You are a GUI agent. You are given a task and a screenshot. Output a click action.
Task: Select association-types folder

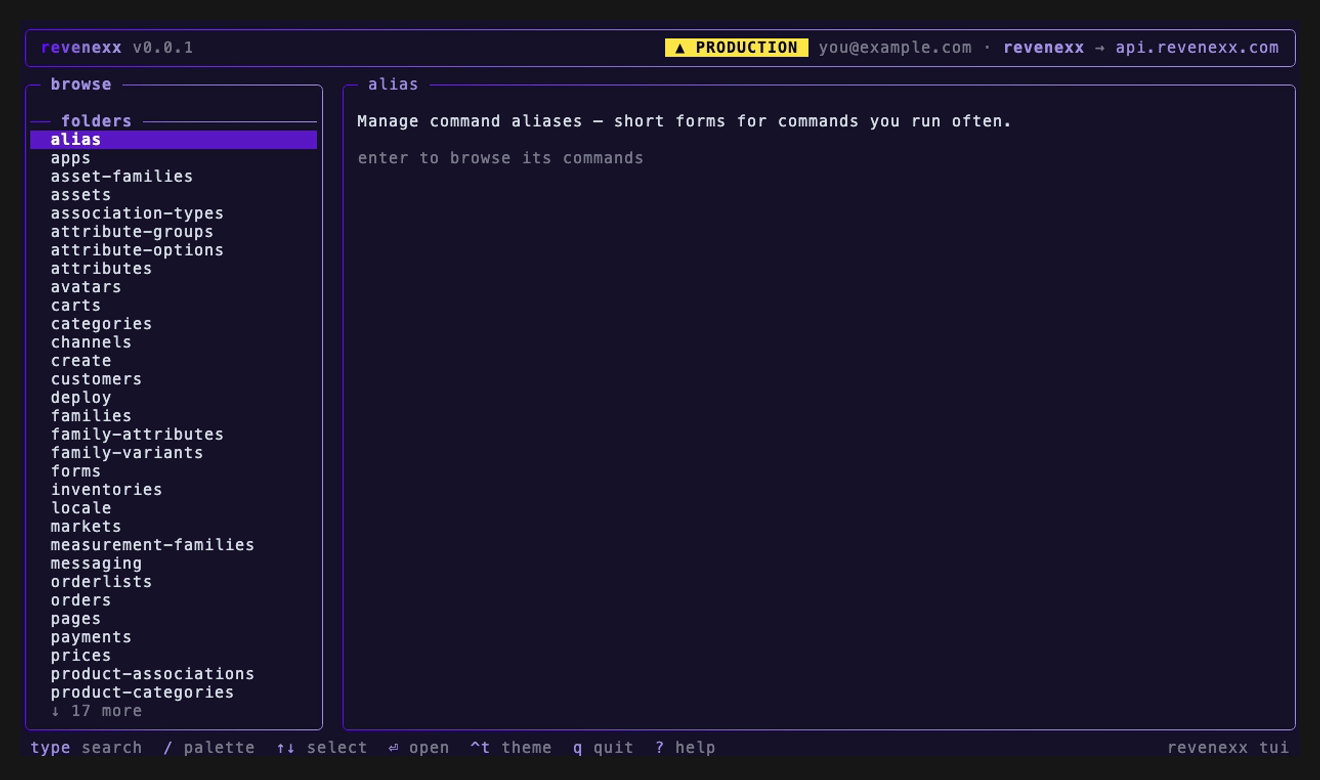tap(173, 214)
